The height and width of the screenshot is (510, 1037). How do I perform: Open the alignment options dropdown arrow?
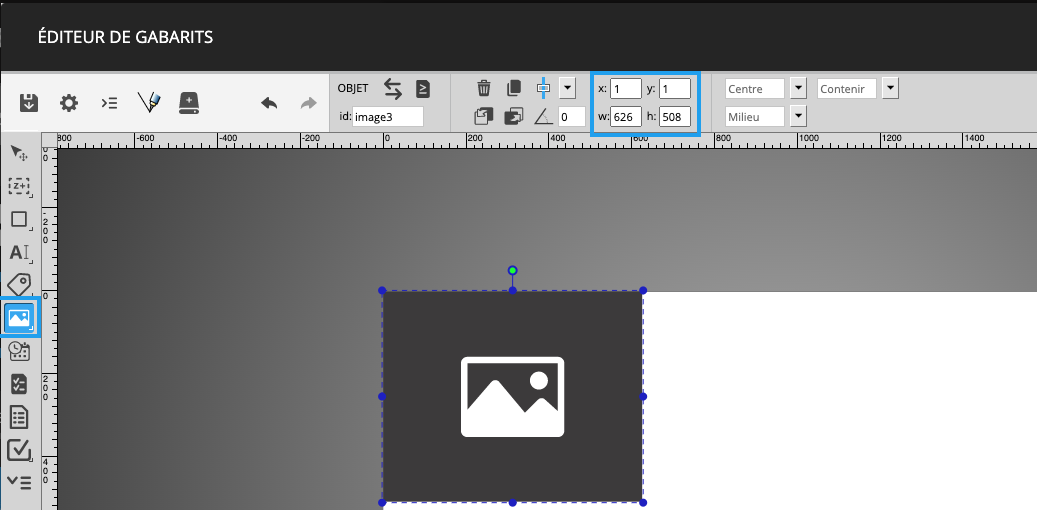point(567,88)
